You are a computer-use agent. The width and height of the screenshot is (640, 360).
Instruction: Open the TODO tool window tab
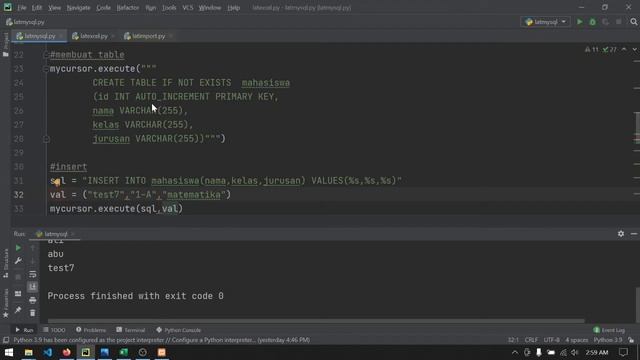point(54,330)
